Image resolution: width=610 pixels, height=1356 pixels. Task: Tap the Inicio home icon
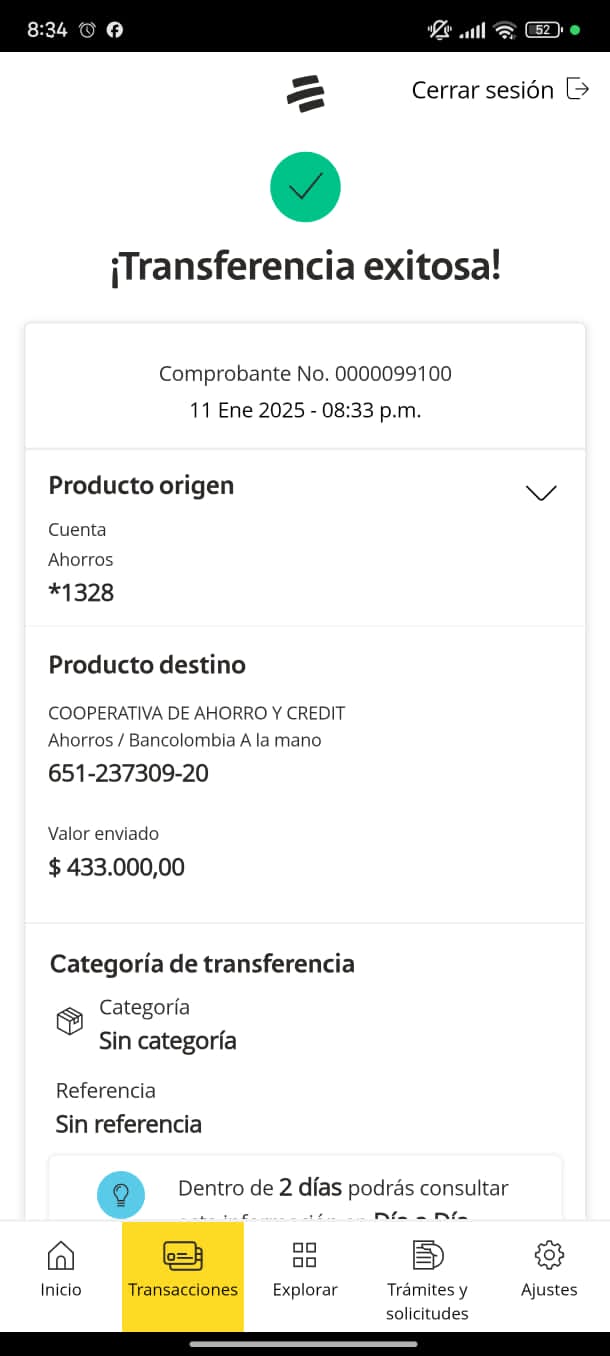pos(61,1255)
